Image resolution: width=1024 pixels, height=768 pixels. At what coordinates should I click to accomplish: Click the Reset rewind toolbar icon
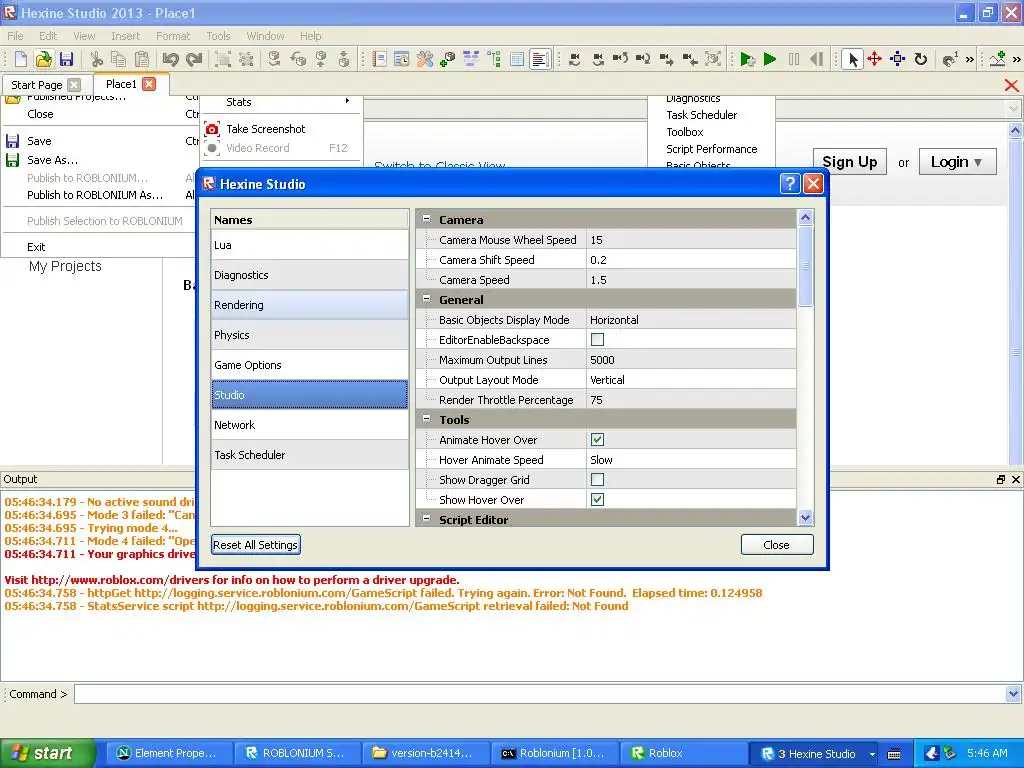816,59
